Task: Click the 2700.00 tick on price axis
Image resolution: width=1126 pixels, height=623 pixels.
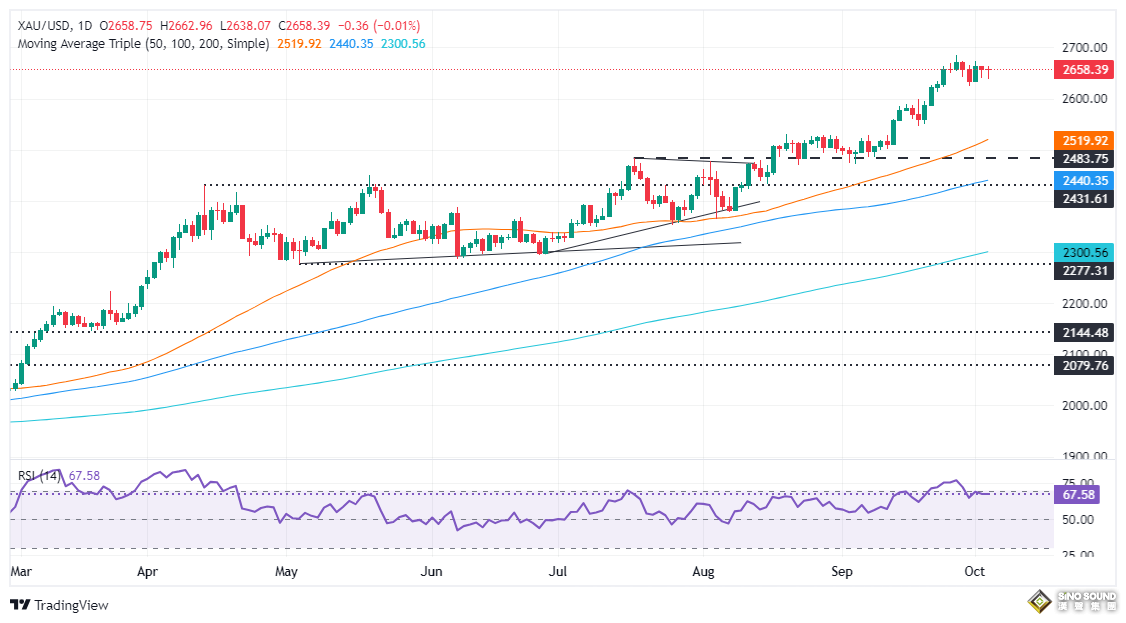Action: point(1084,48)
